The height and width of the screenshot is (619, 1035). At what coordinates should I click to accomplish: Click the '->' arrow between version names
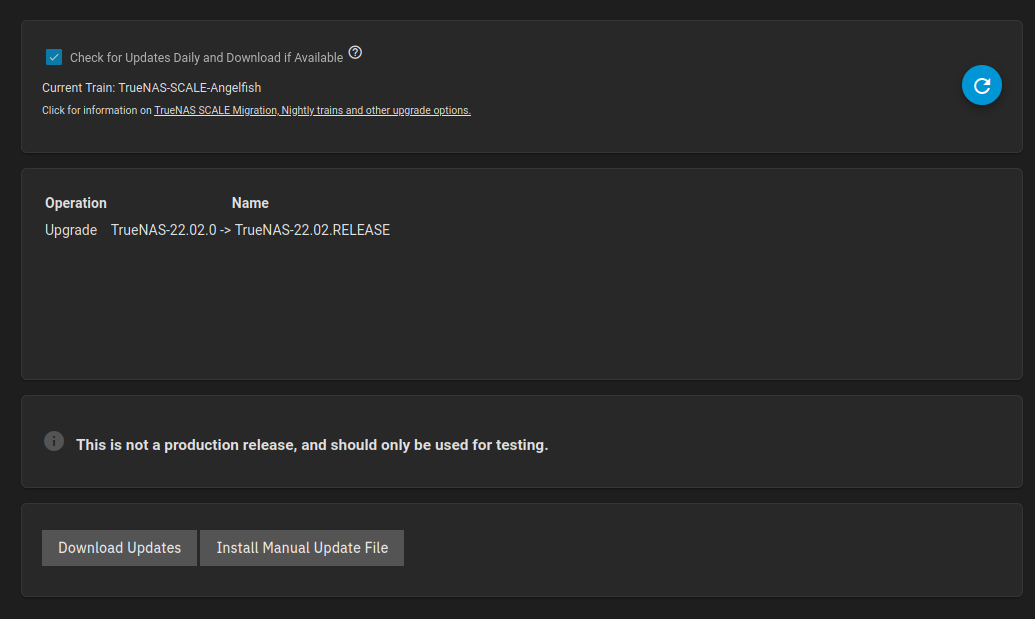[226, 230]
